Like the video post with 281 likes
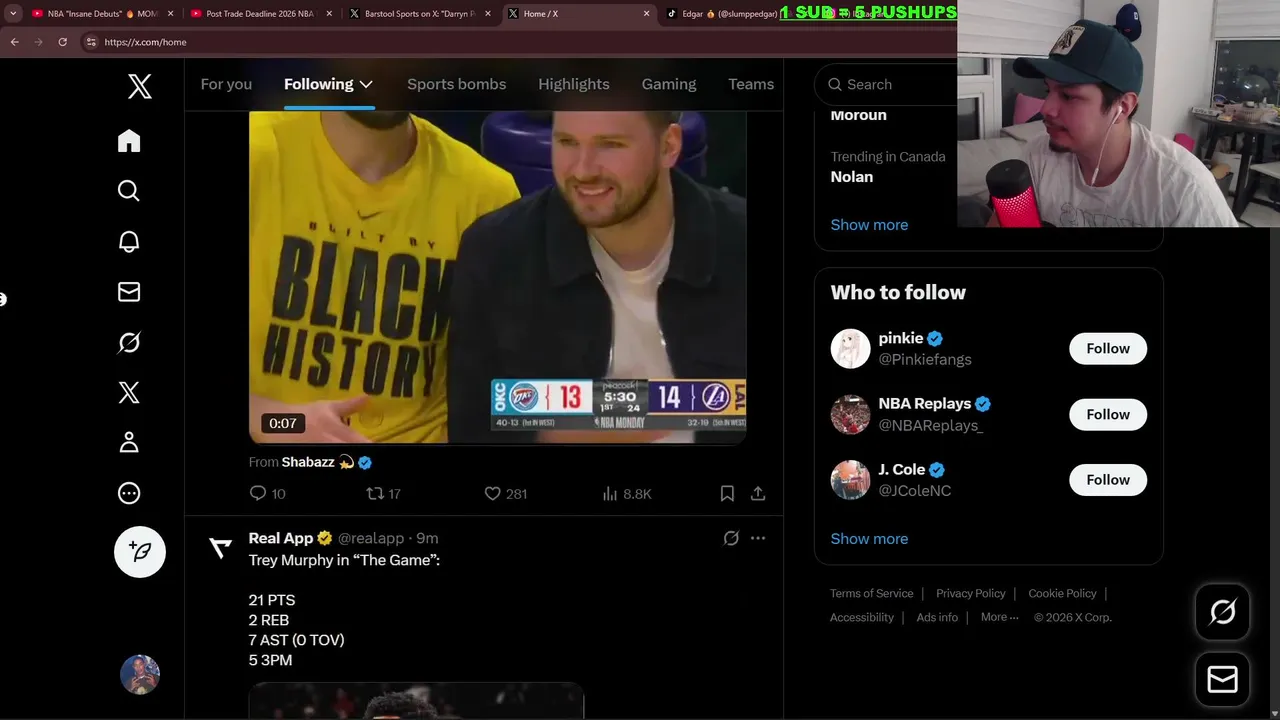Image resolution: width=1280 pixels, height=720 pixels. coord(505,493)
